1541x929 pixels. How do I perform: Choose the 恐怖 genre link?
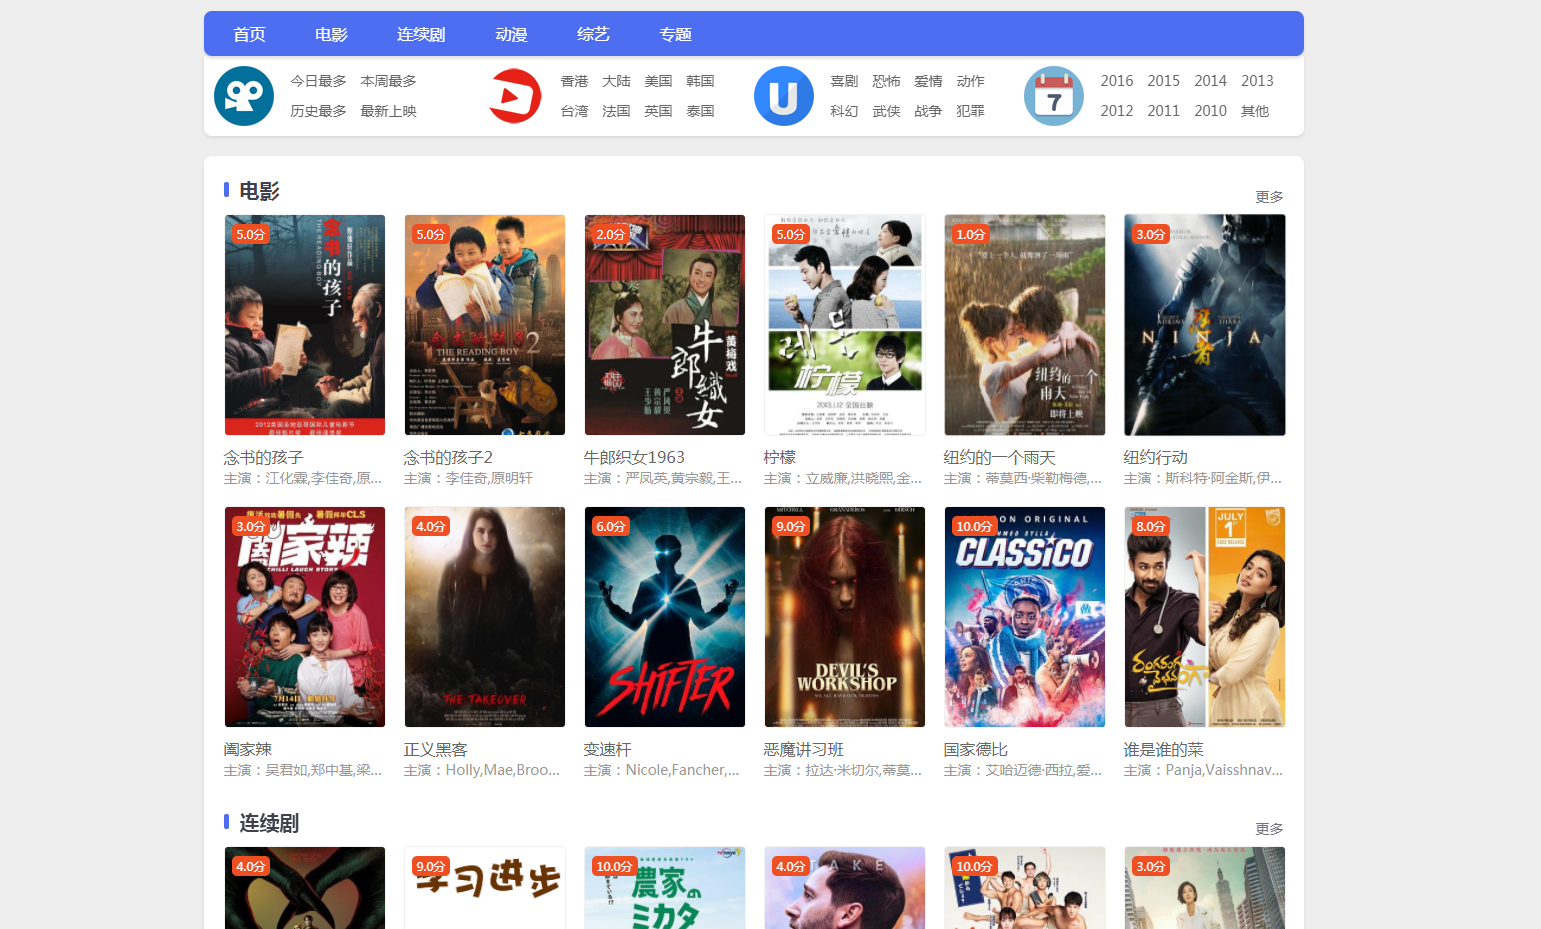pyautogui.click(x=886, y=81)
